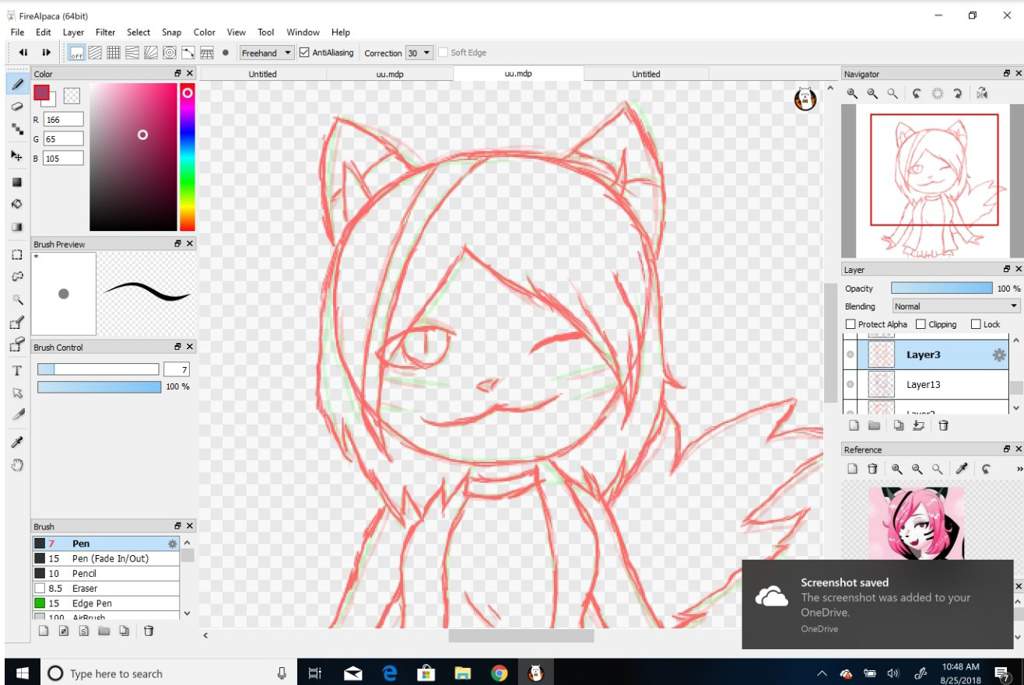1024x685 pixels.
Task: Pick the Magic Wand tool
Action: [17, 300]
